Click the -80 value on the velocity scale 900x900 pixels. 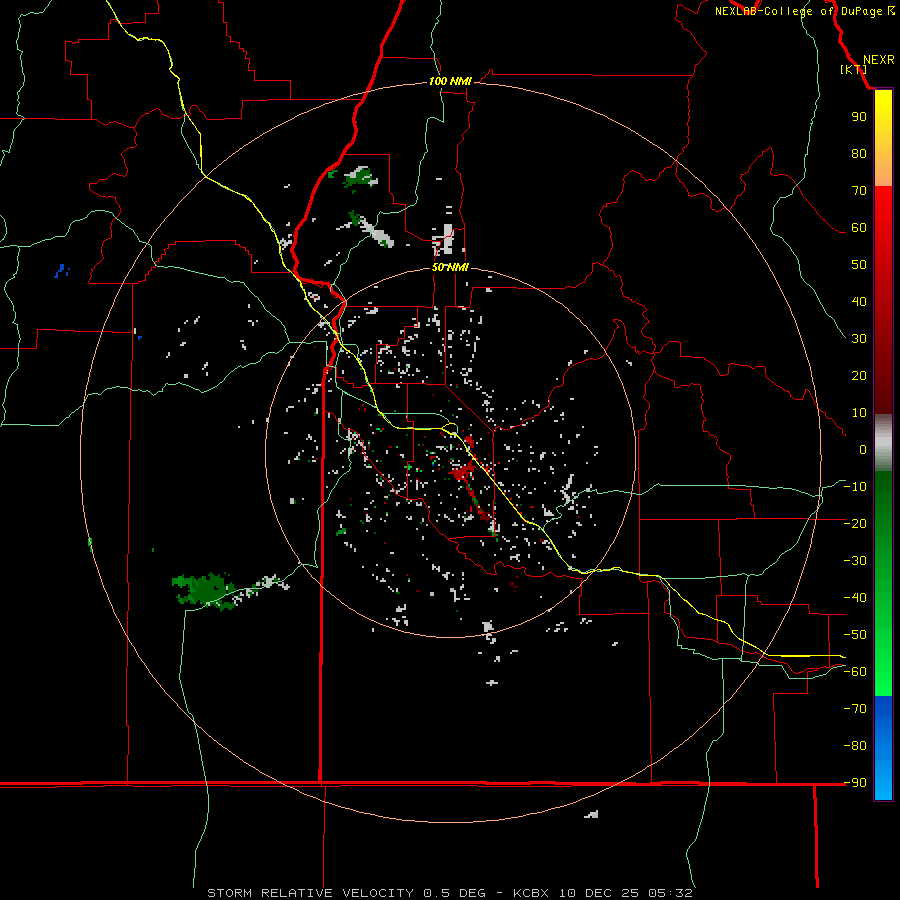[855, 746]
